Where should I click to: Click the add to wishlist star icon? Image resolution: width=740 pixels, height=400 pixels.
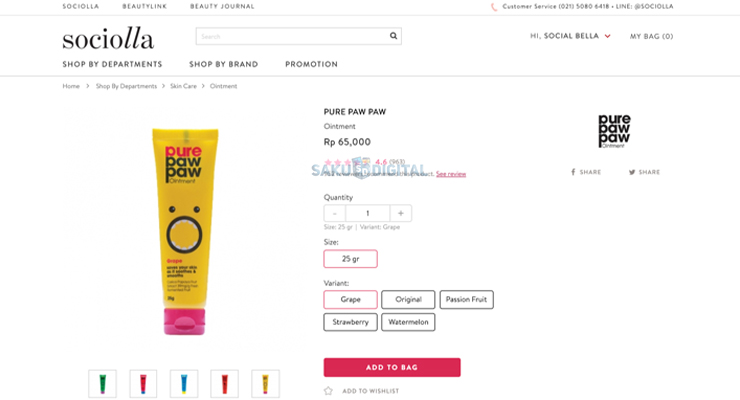pos(328,391)
